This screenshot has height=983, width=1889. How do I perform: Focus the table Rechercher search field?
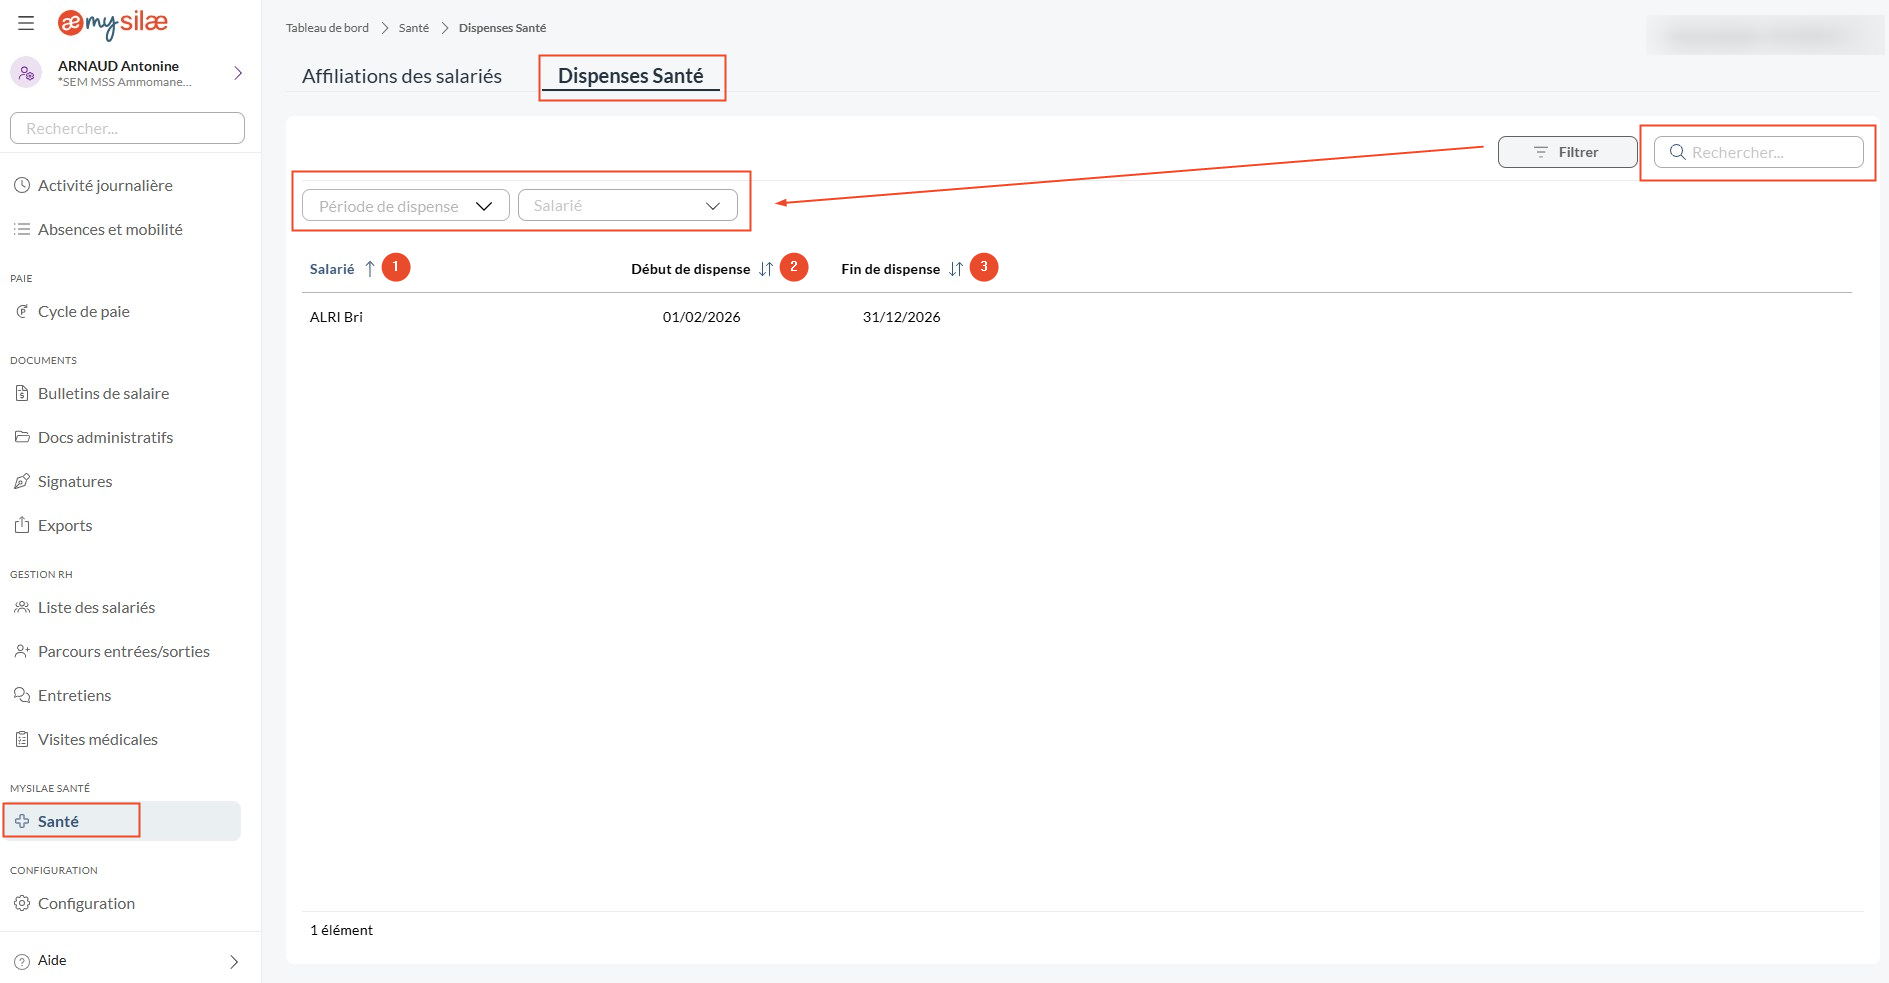pyautogui.click(x=1759, y=152)
